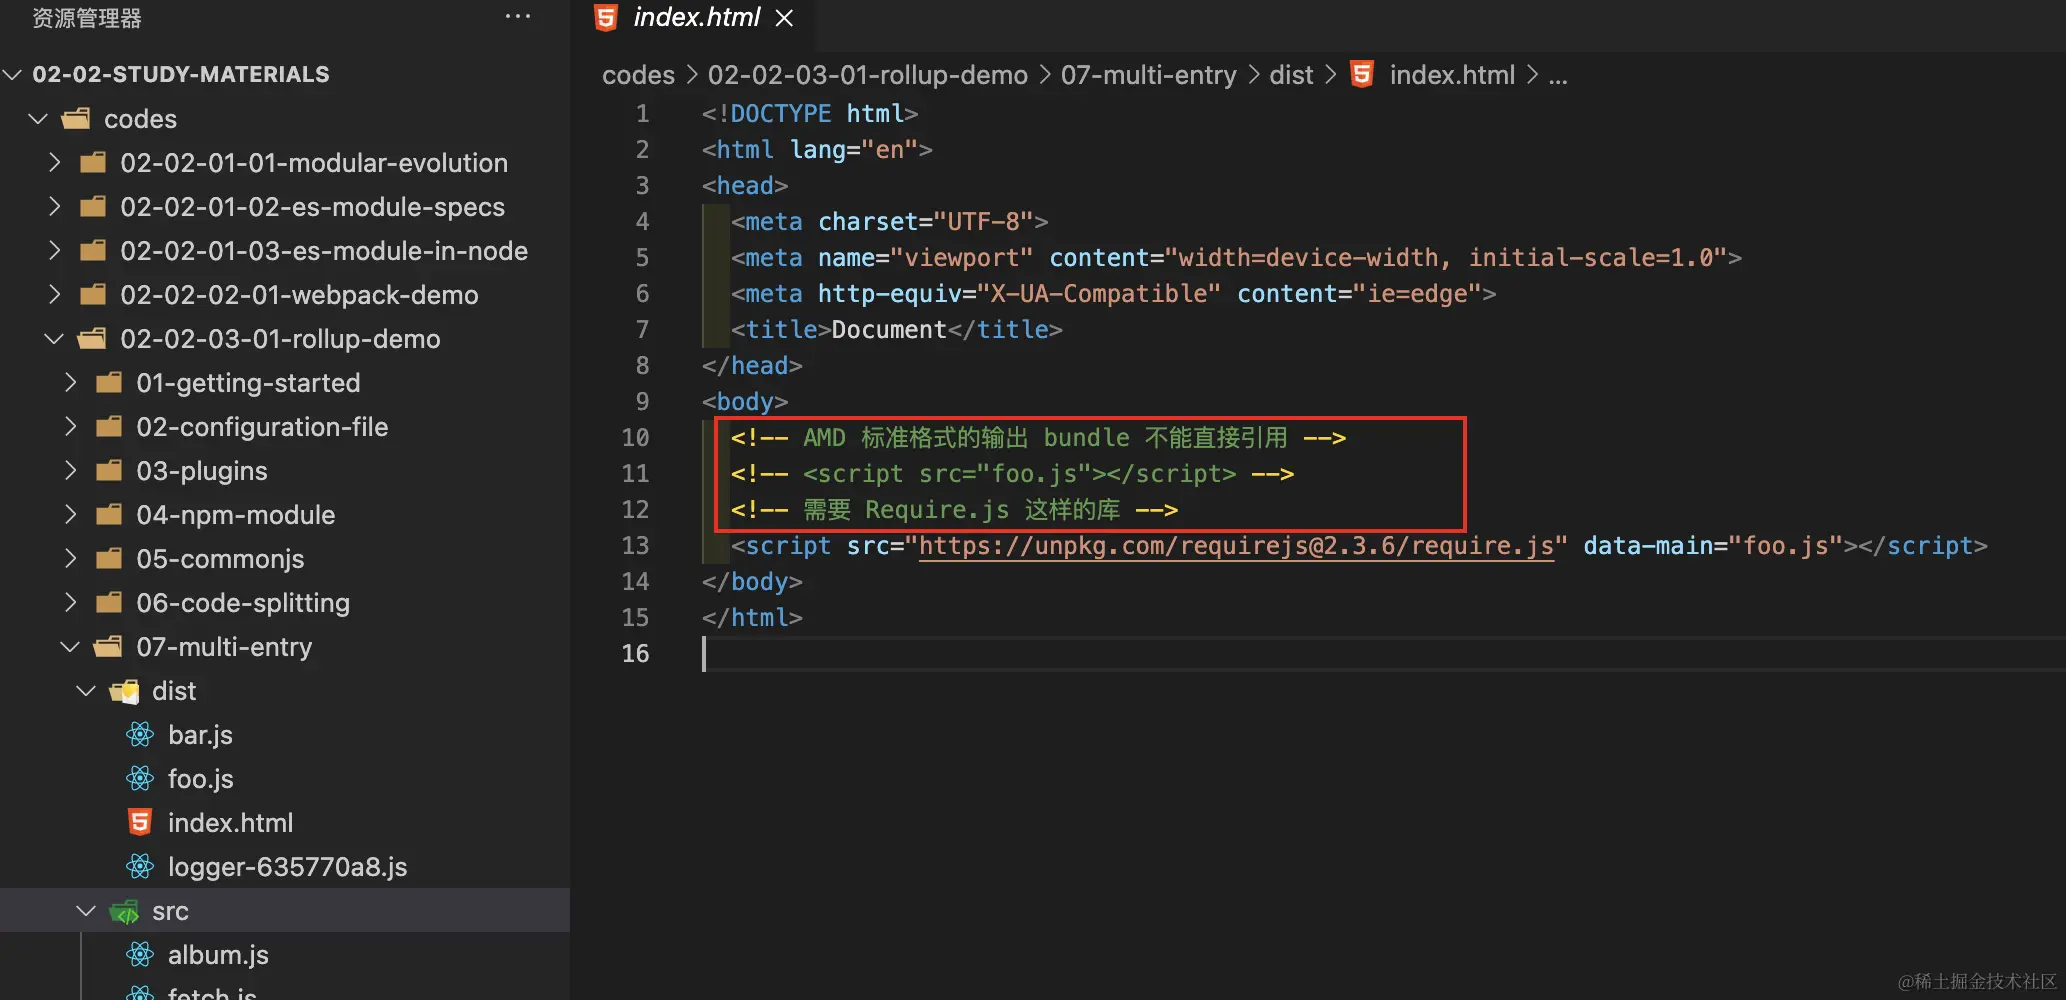2066x1000 pixels.
Task: Collapse the src folder chevron
Action: pyautogui.click(x=87, y=911)
